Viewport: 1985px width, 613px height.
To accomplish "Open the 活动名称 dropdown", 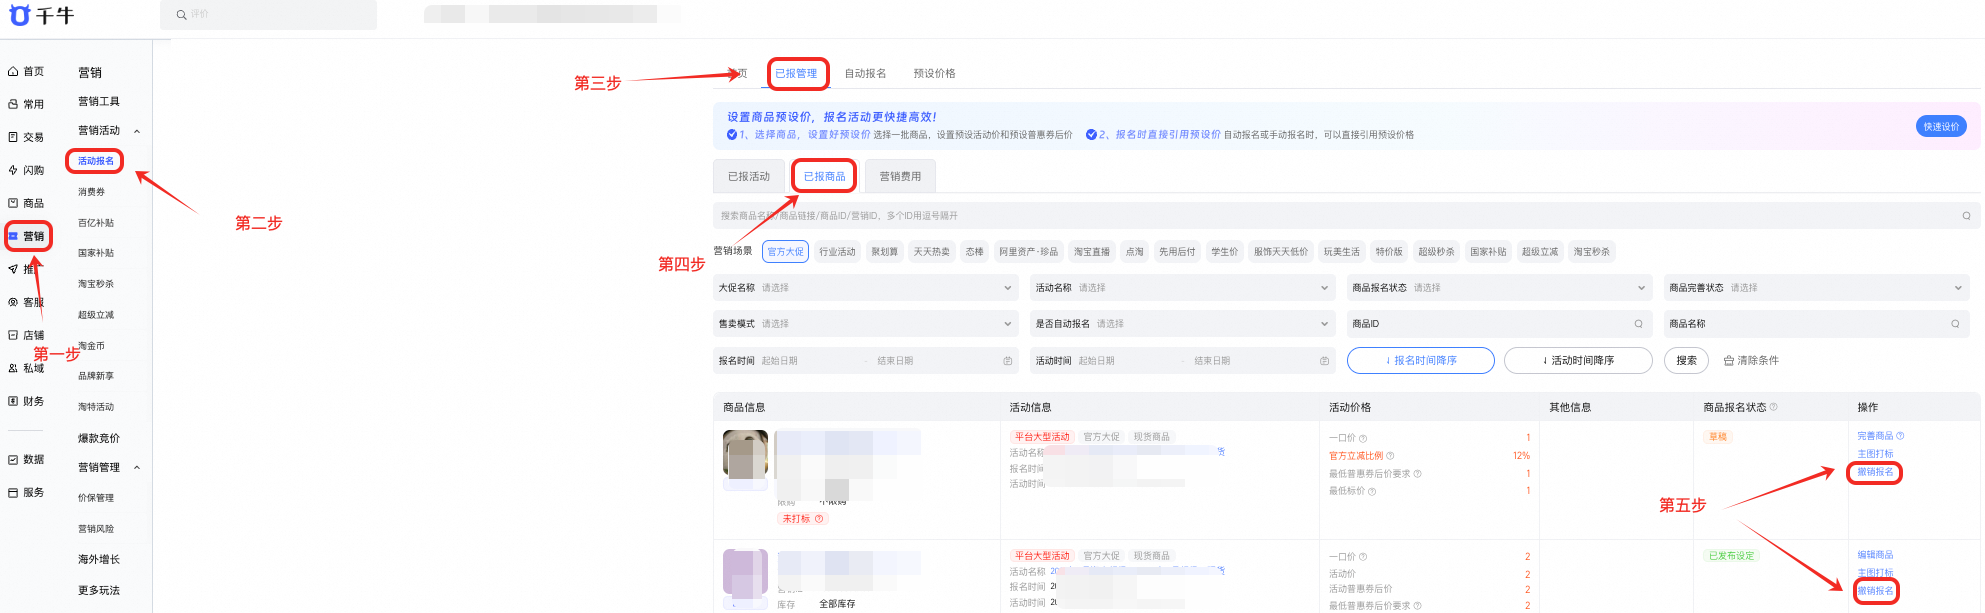I will pyautogui.click(x=1183, y=288).
